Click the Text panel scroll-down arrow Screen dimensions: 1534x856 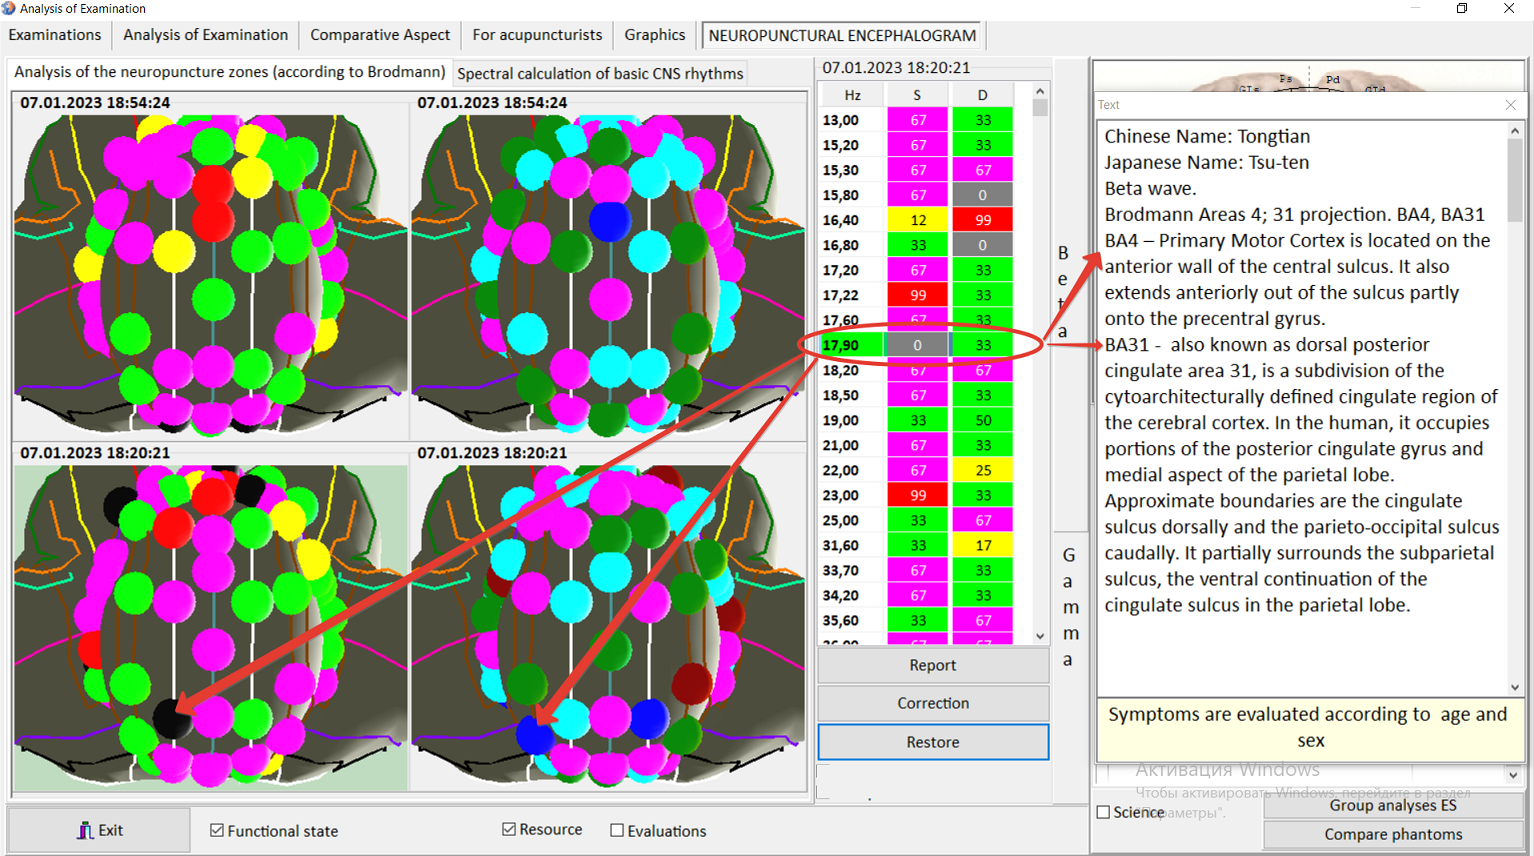pyautogui.click(x=1515, y=687)
